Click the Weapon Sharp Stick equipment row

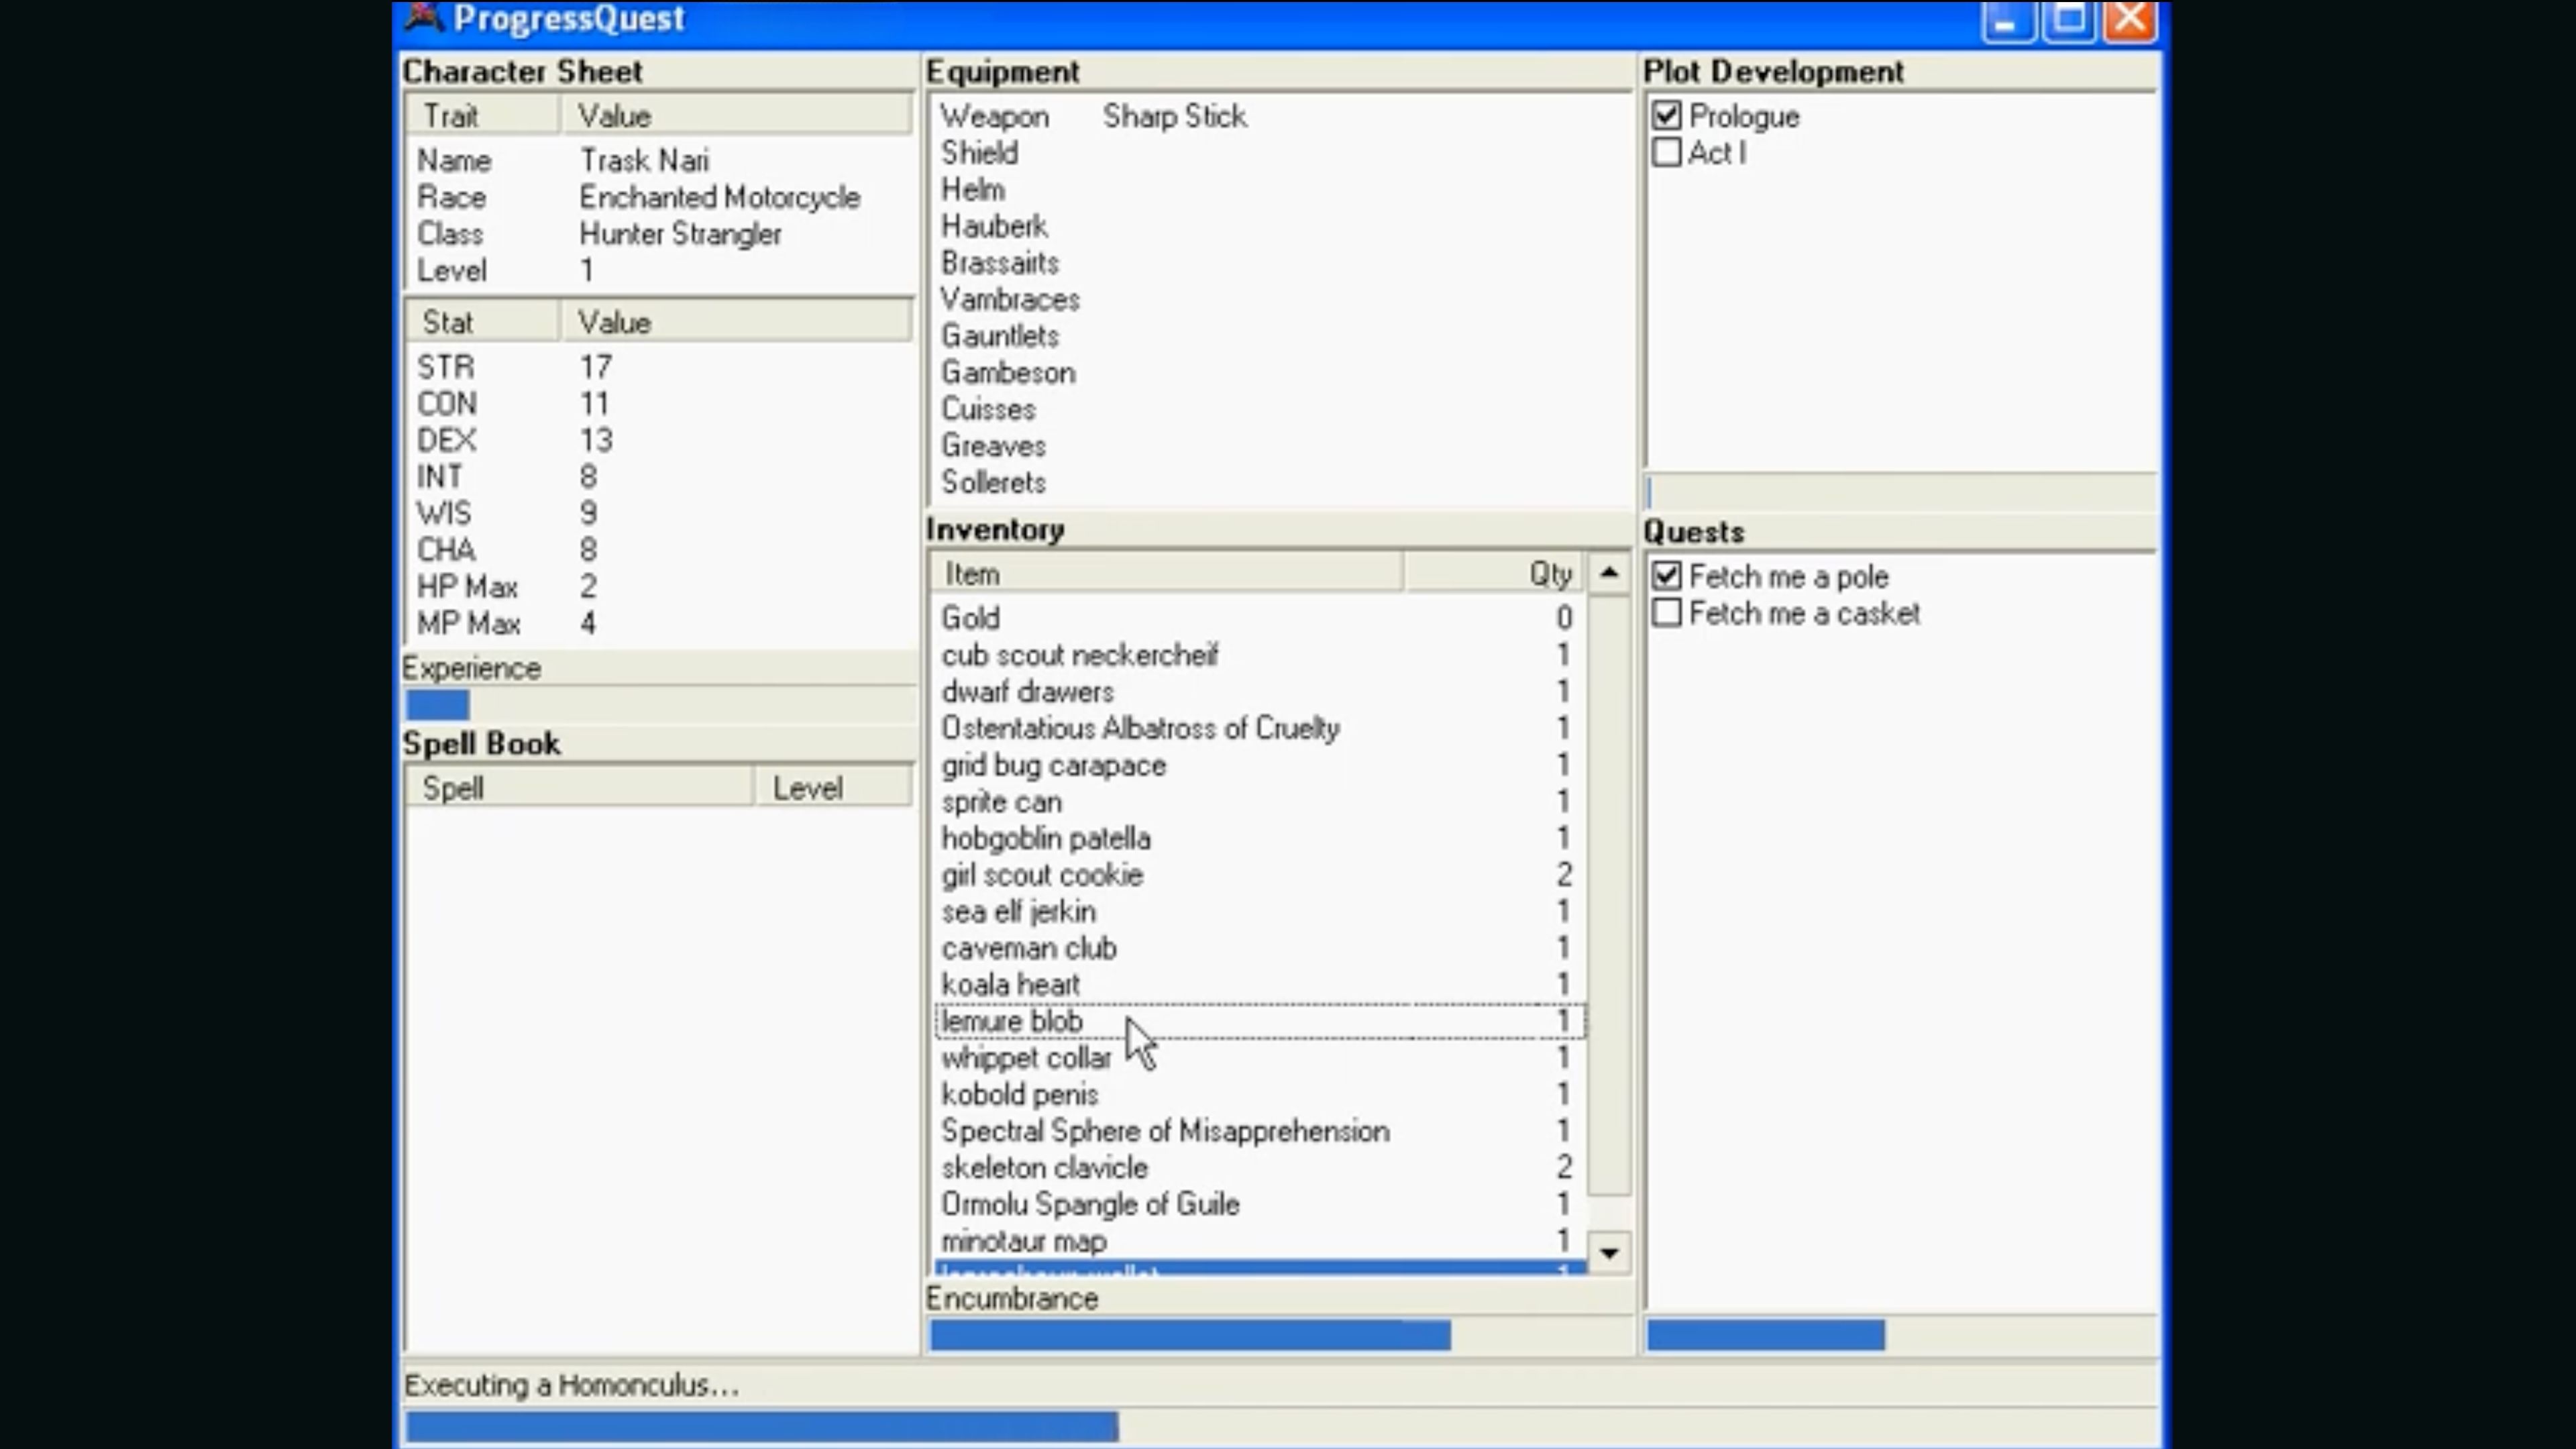tap(1280, 116)
